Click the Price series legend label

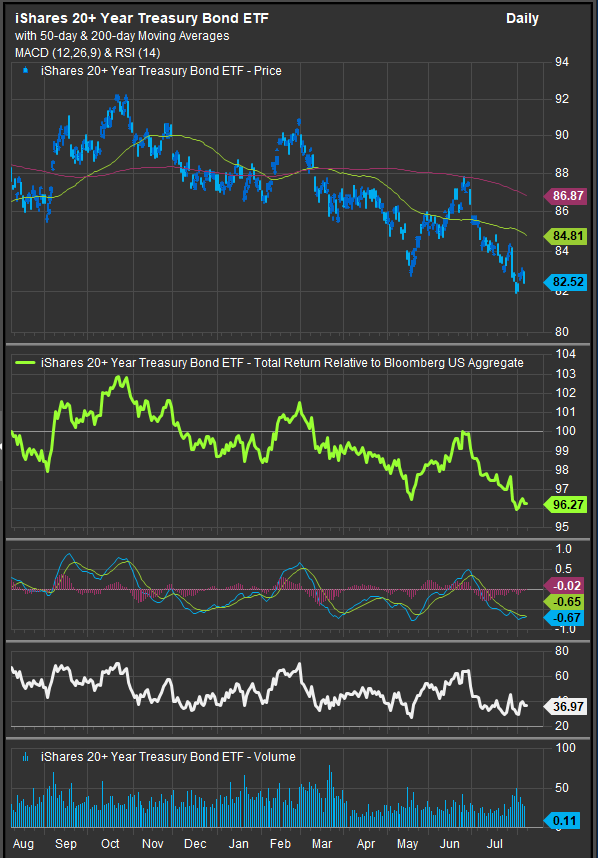pos(161,71)
